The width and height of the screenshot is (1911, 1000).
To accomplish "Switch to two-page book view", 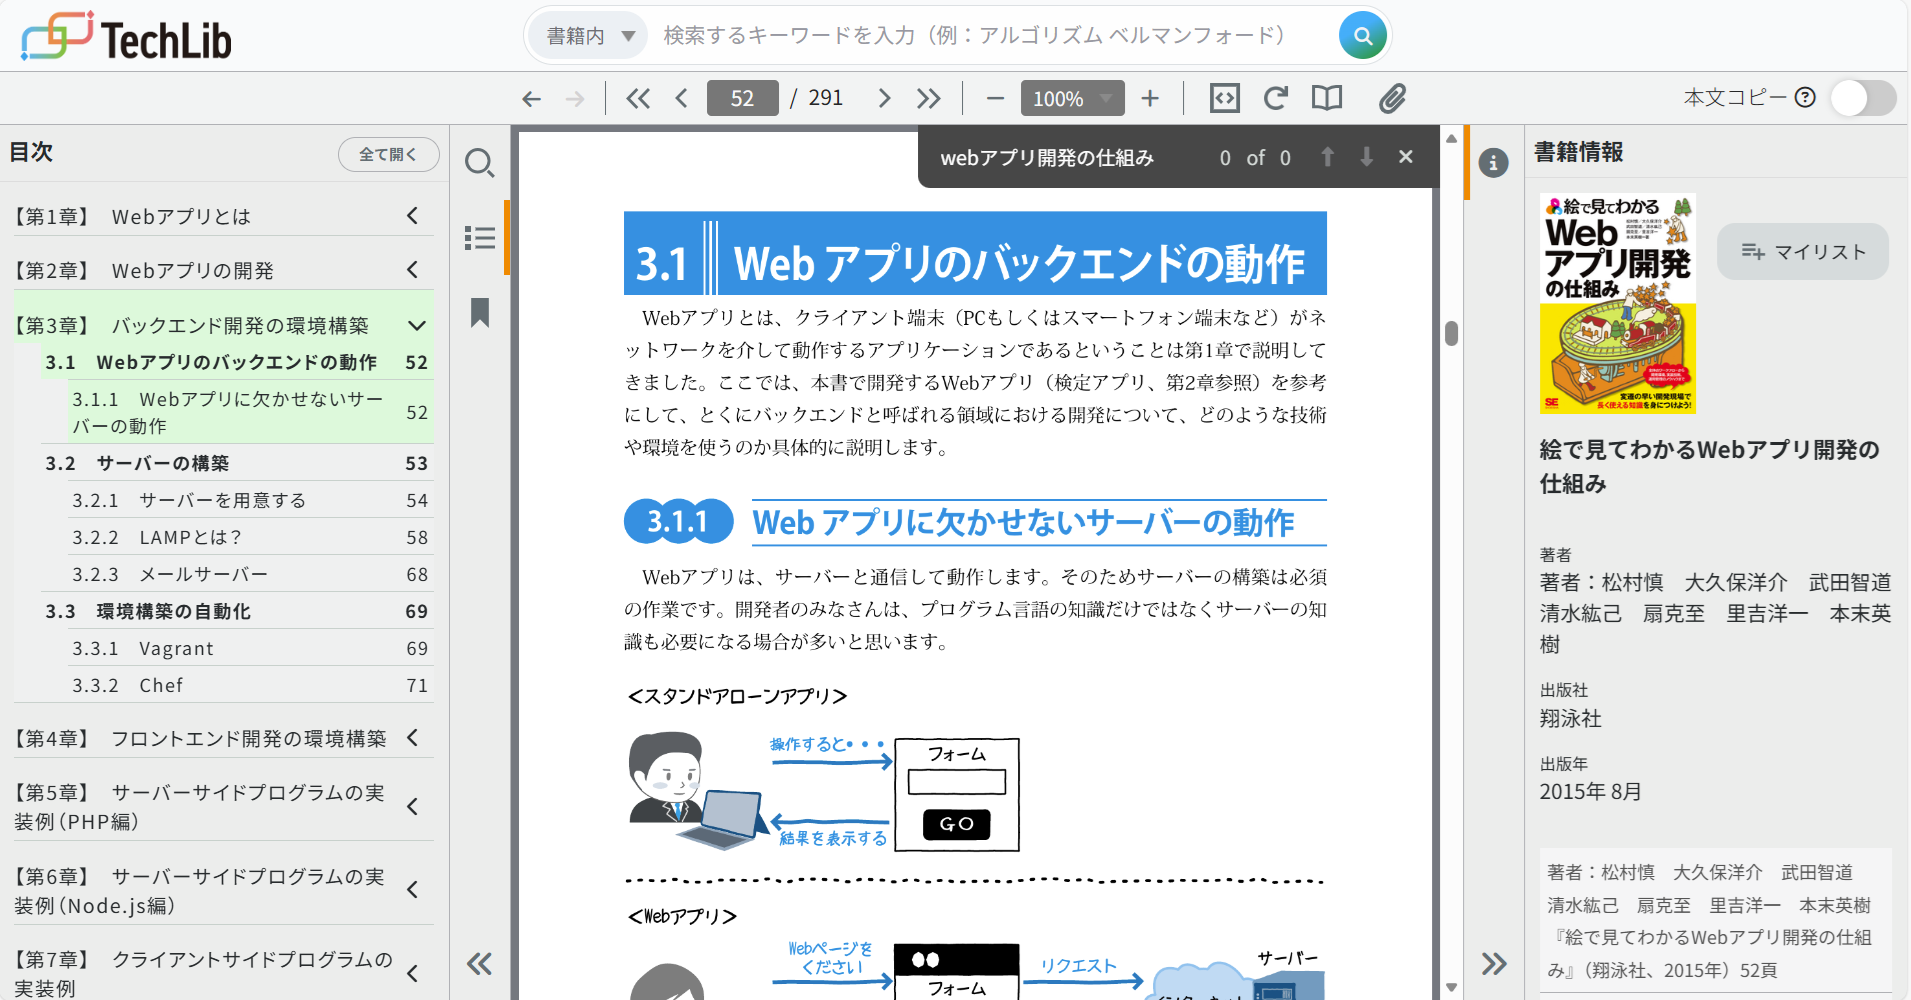I will click(1327, 98).
